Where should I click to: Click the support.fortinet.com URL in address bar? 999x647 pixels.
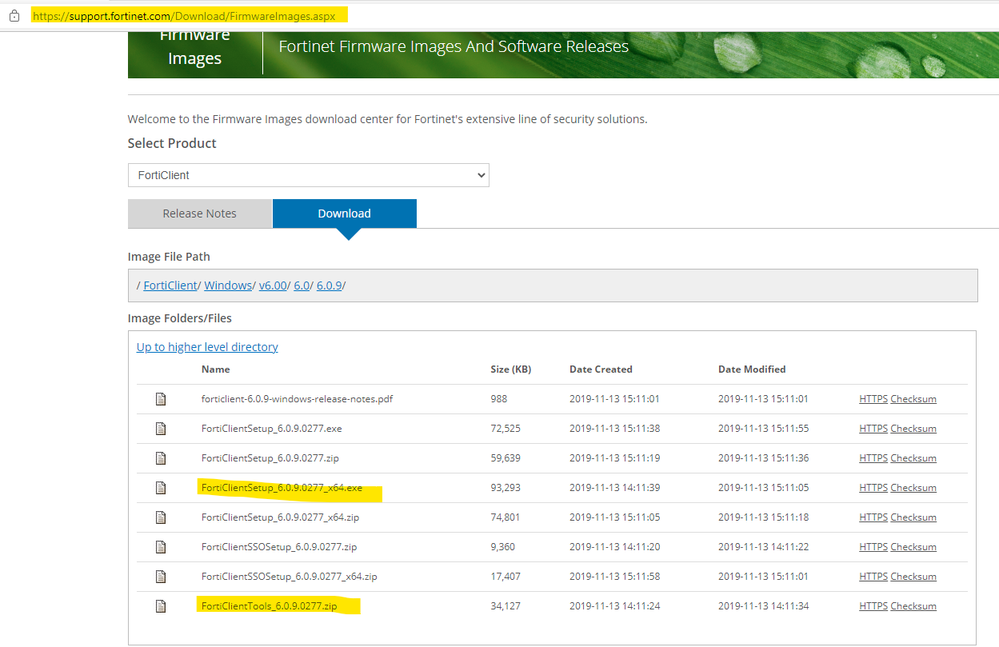coord(184,16)
